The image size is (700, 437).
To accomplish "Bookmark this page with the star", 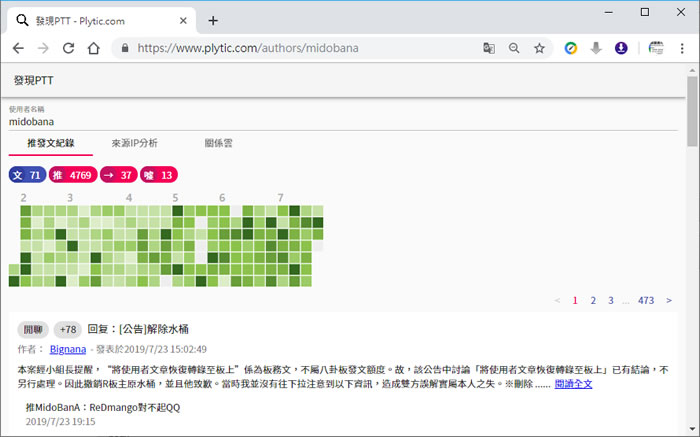I will [539, 48].
